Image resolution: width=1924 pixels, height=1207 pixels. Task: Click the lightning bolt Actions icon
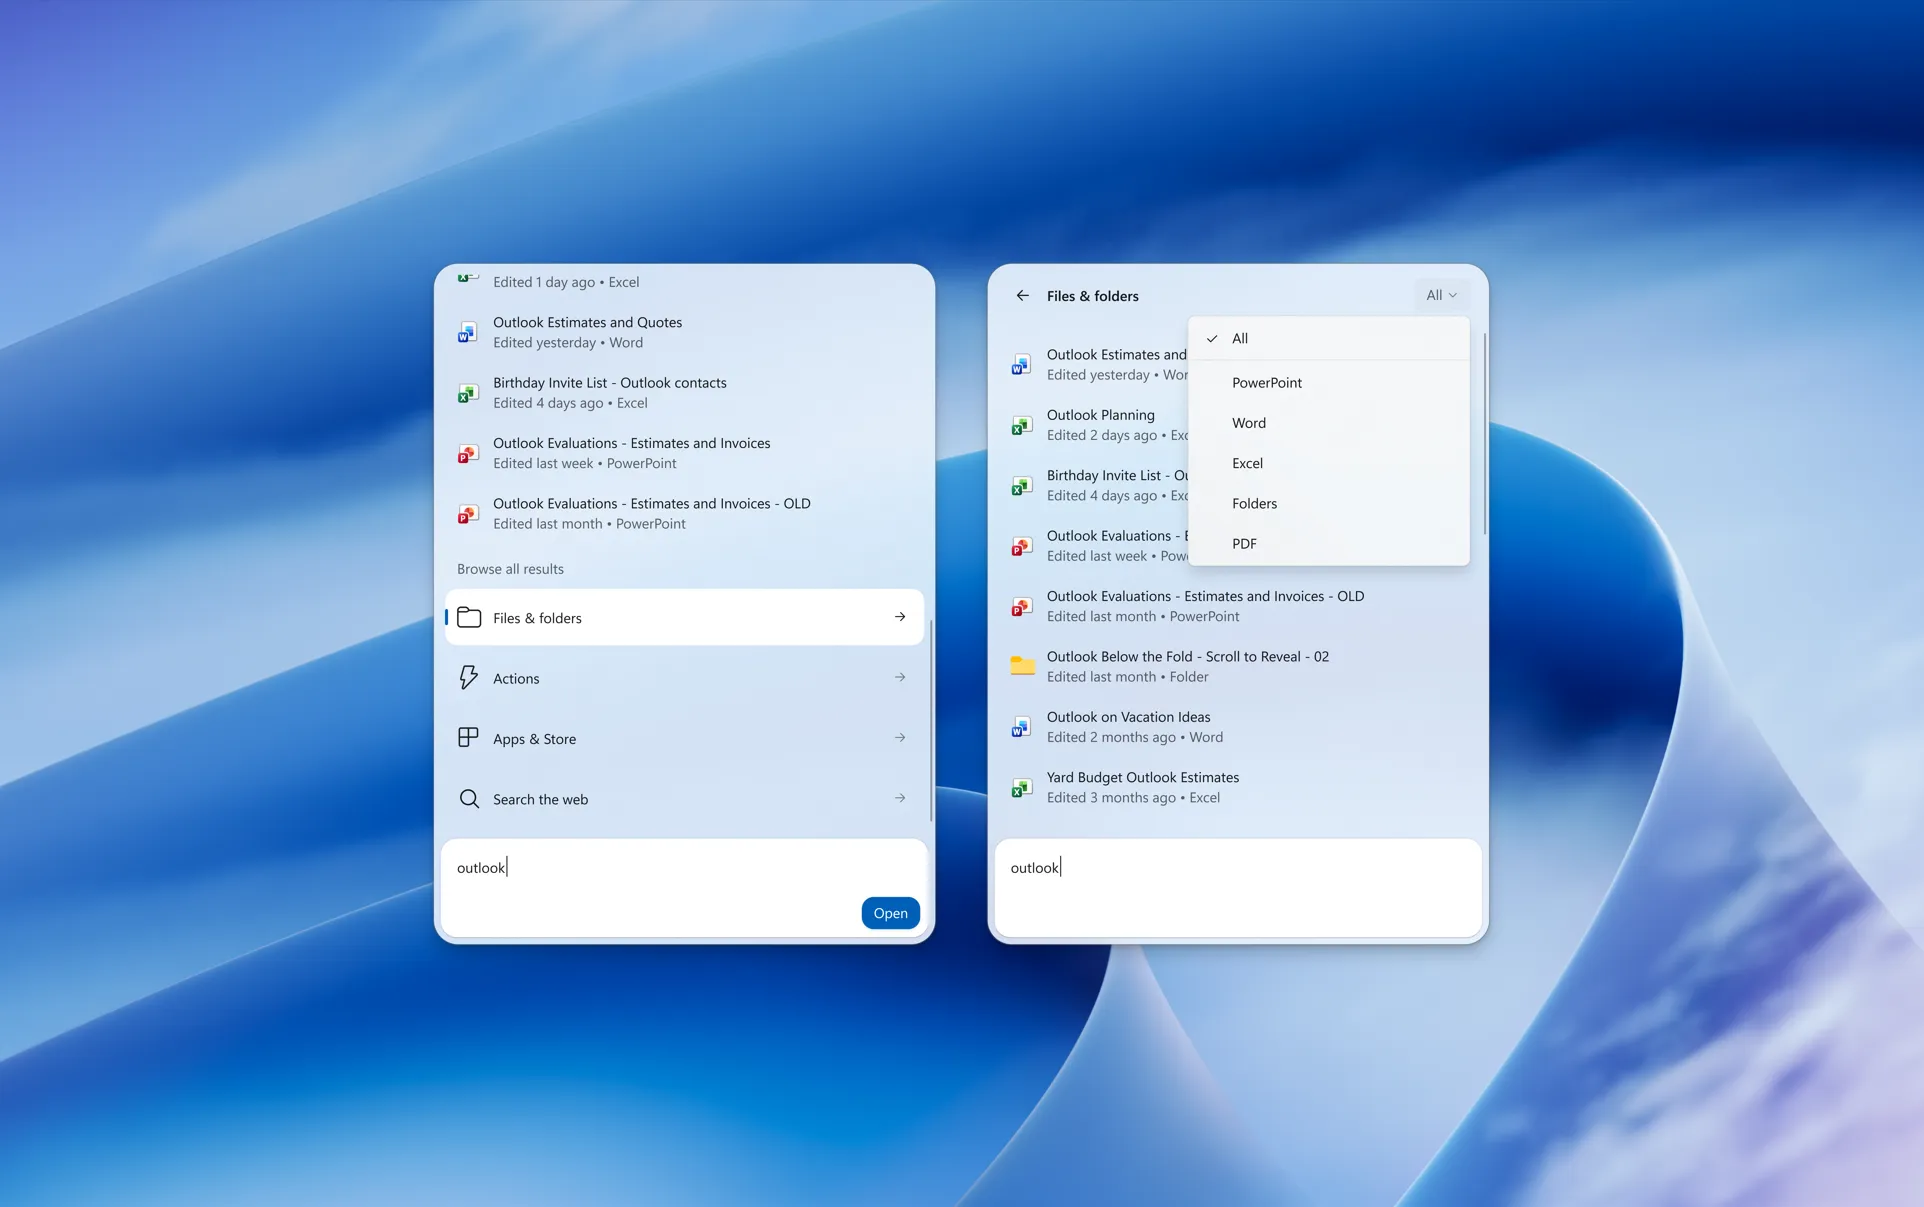tap(468, 677)
